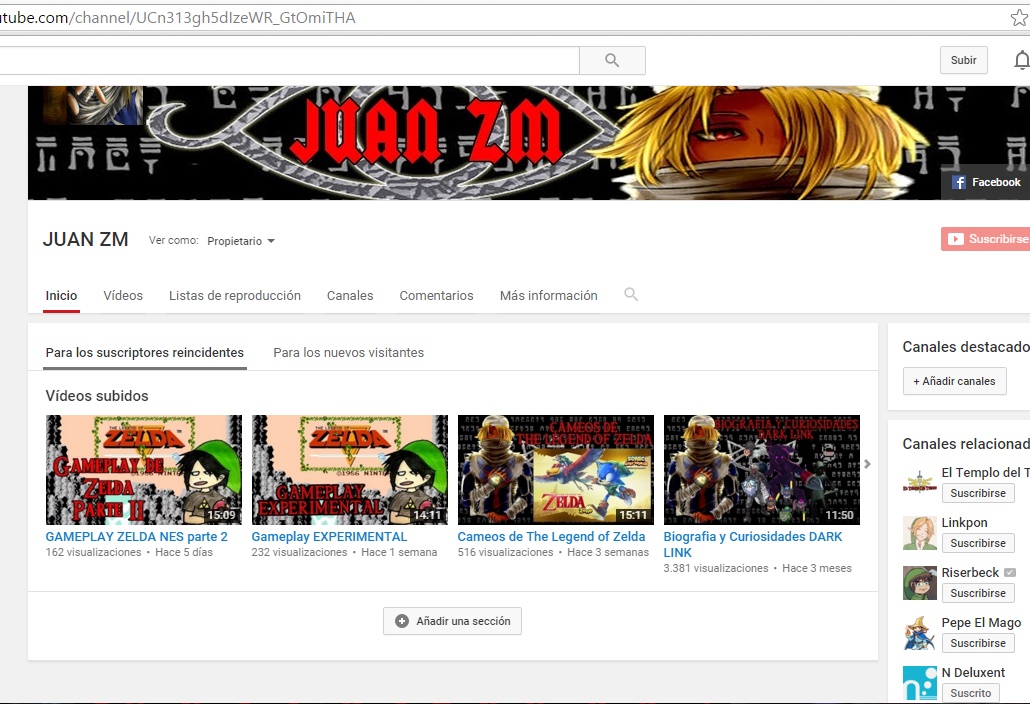Go to the Comentarios tab
This screenshot has height=704, width=1030.
click(436, 296)
